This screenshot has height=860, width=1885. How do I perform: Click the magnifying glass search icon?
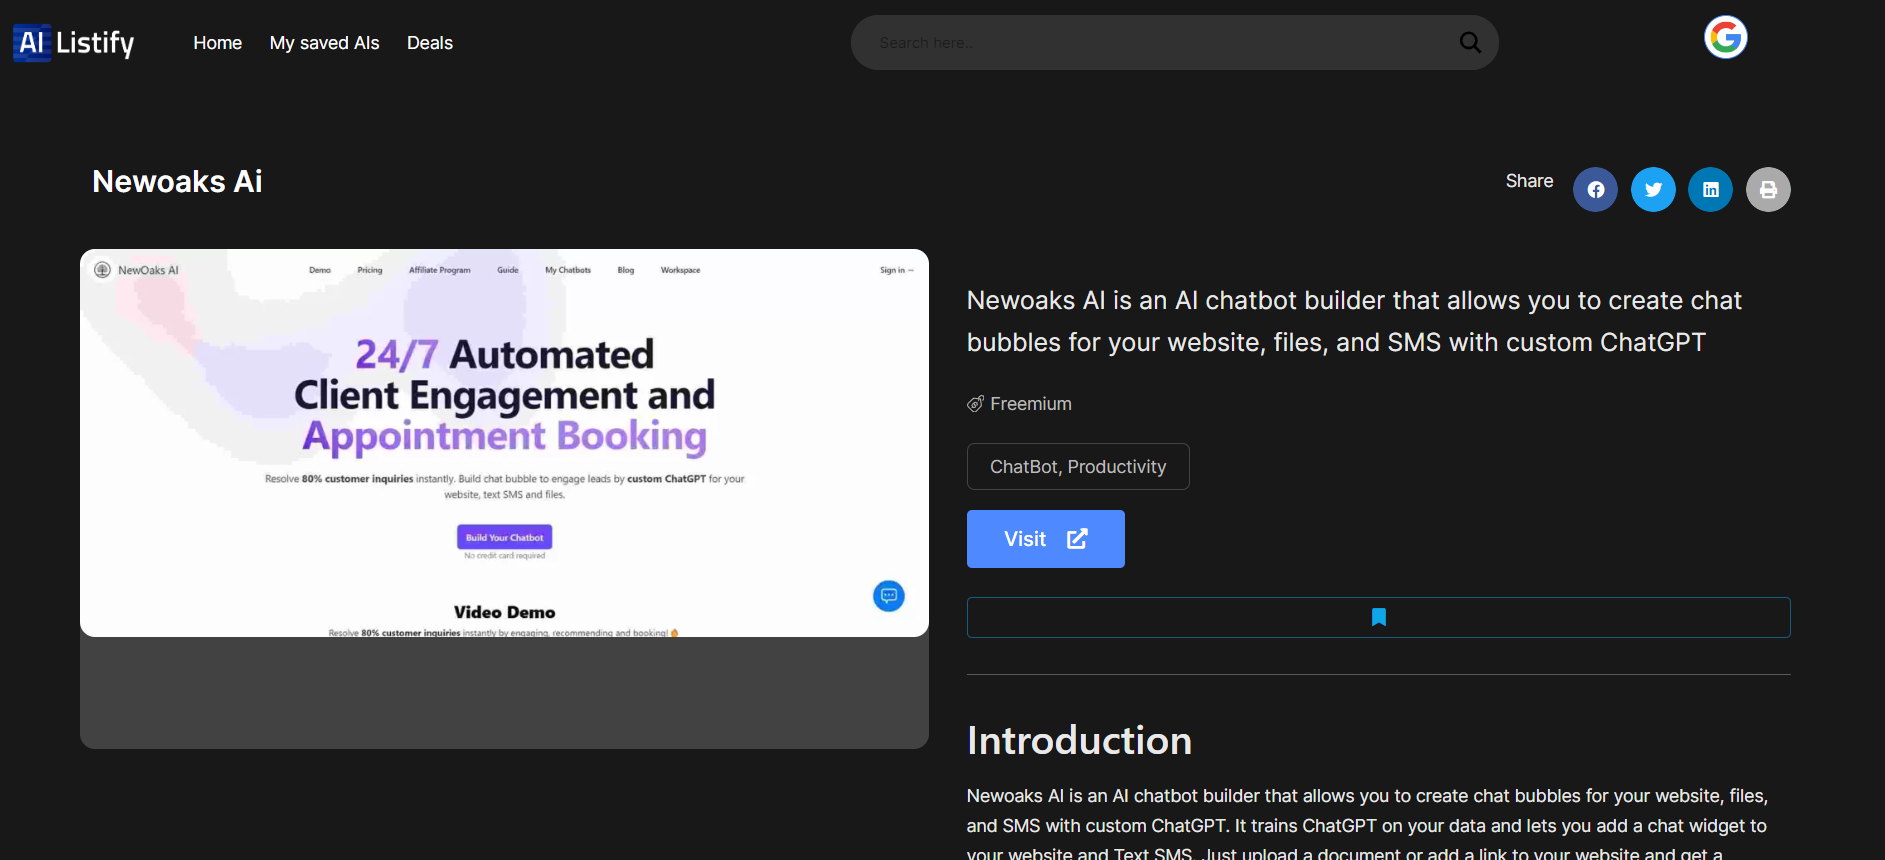point(1470,42)
